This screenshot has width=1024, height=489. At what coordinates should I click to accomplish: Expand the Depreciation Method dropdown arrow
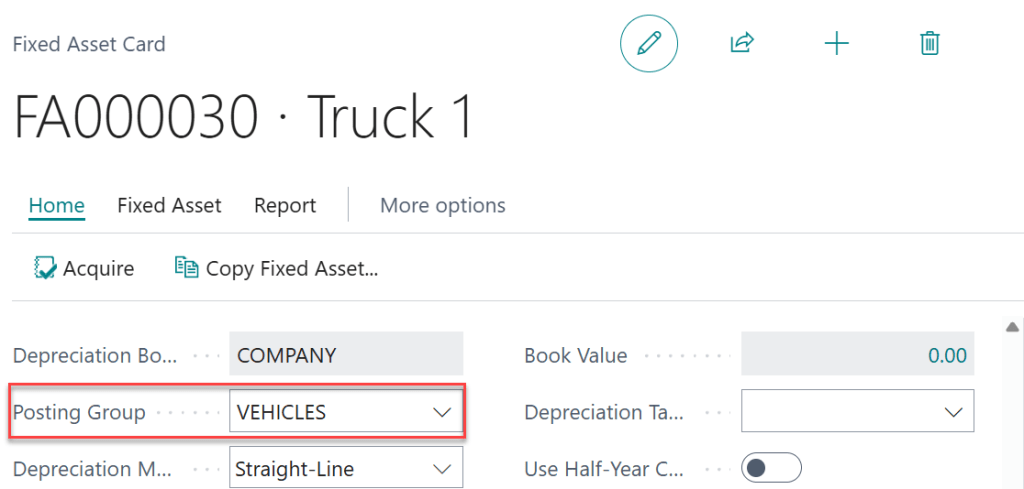pyautogui.click(x=442, y=468)
